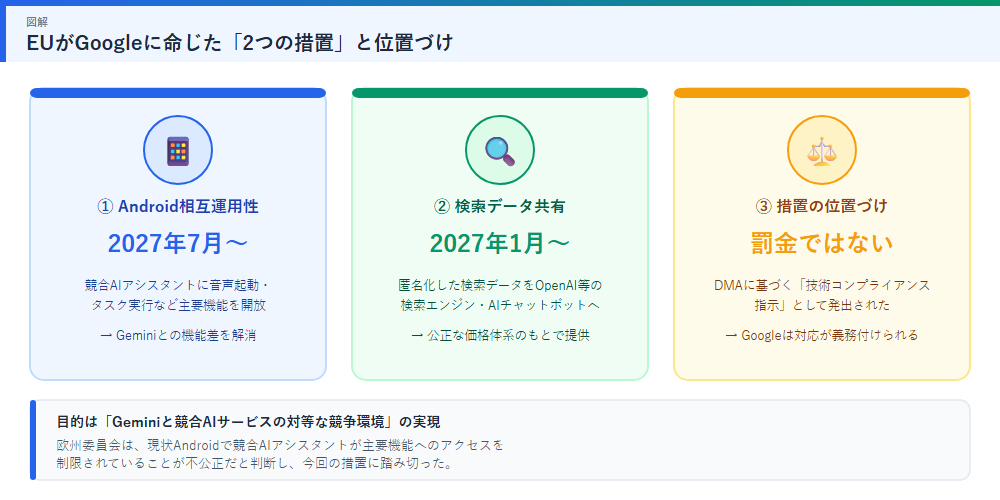1000x500 pixels.
Task: Click heading "① Android相互運用性"
Action: 178,206
